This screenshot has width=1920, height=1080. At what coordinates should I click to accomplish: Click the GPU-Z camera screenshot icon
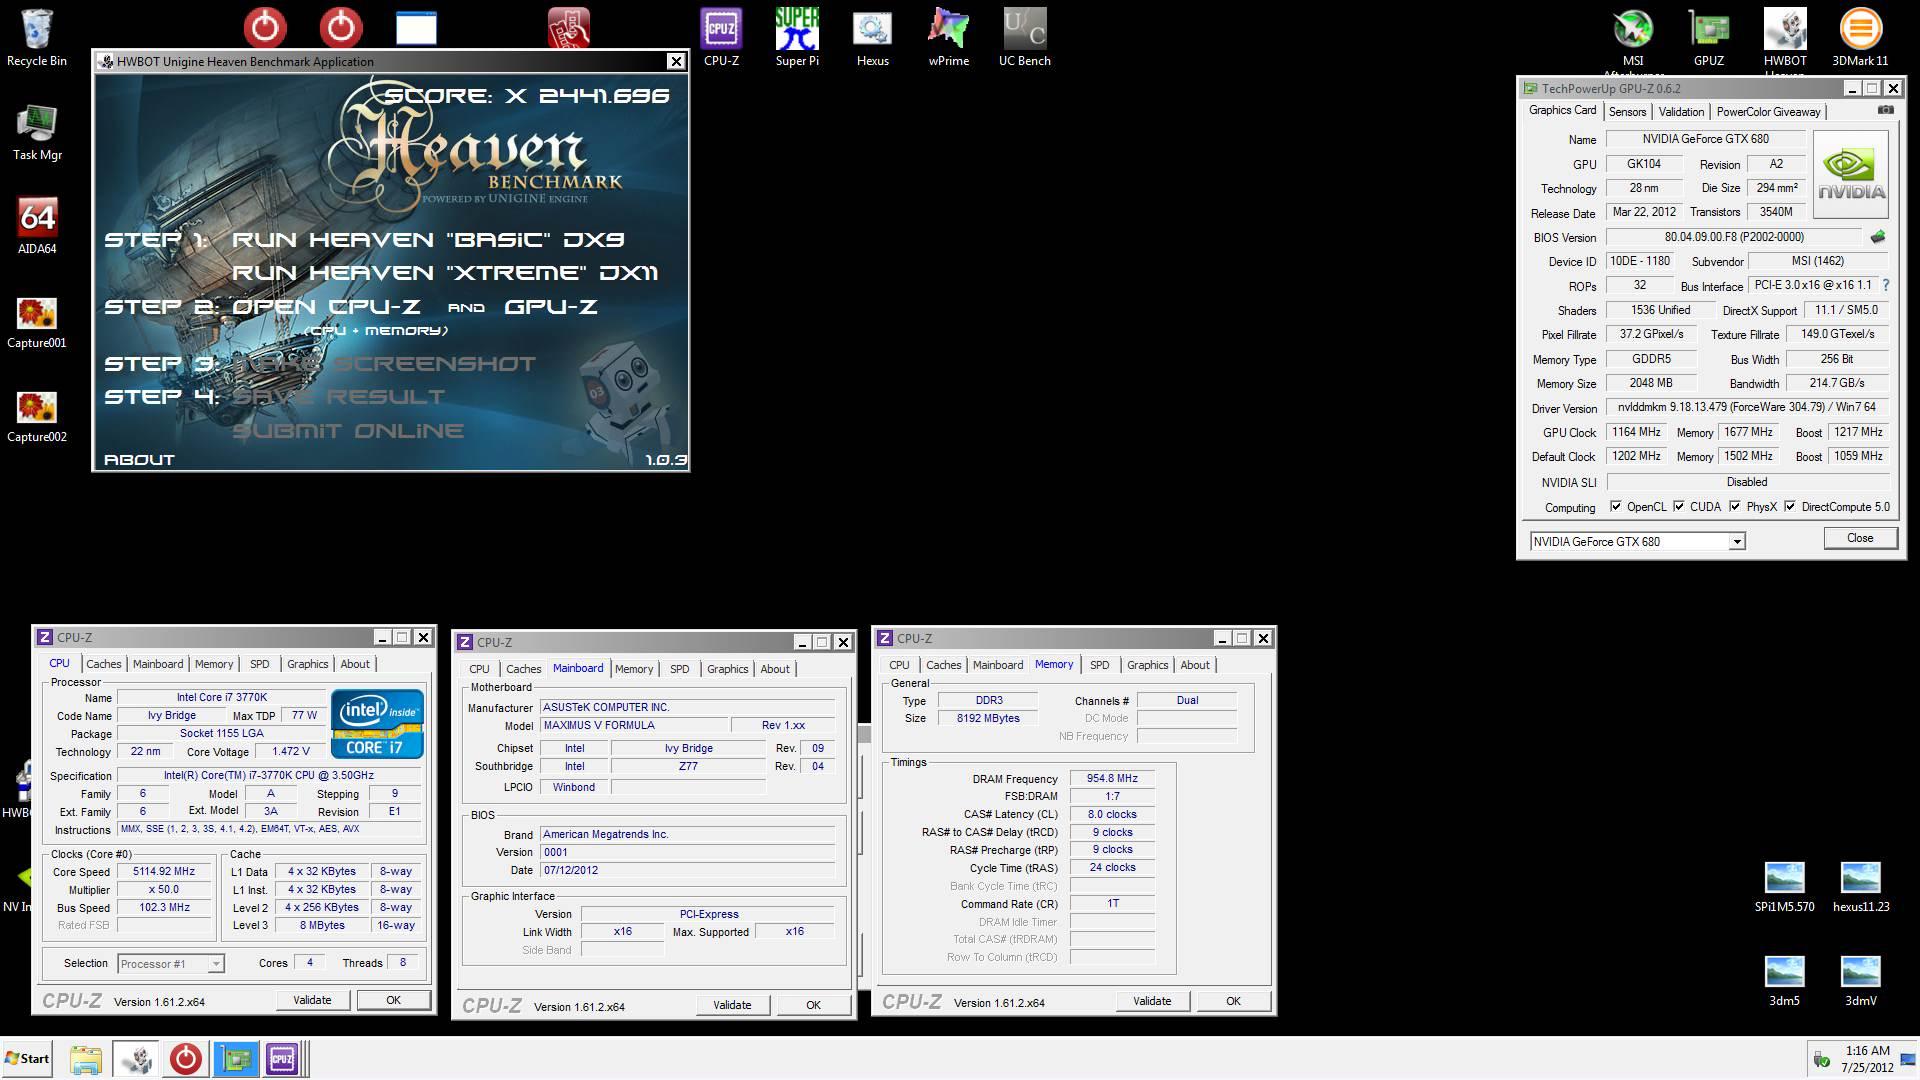(x=1885, y=110)
